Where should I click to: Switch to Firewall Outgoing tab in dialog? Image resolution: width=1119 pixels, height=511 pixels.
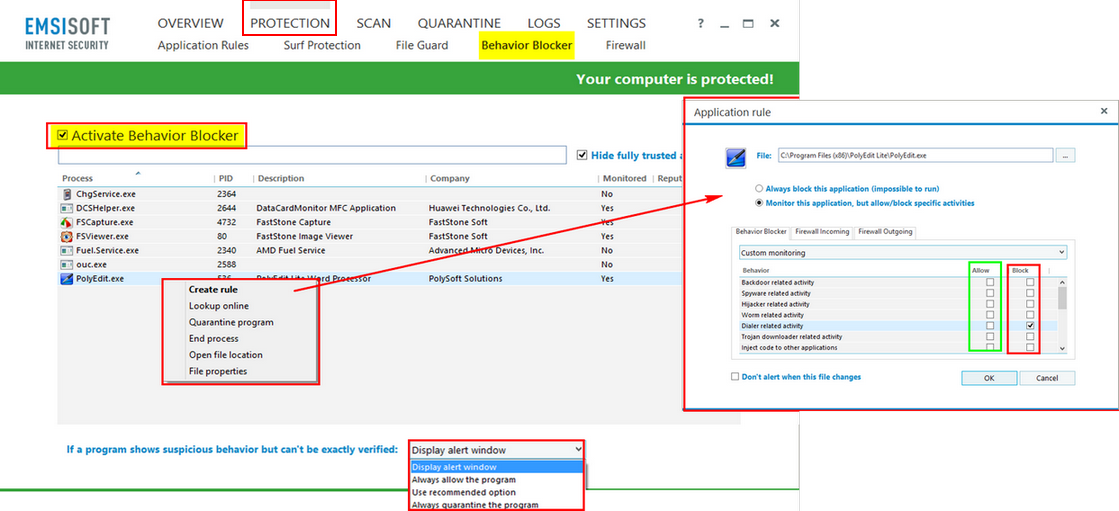[x=885, y=232]
